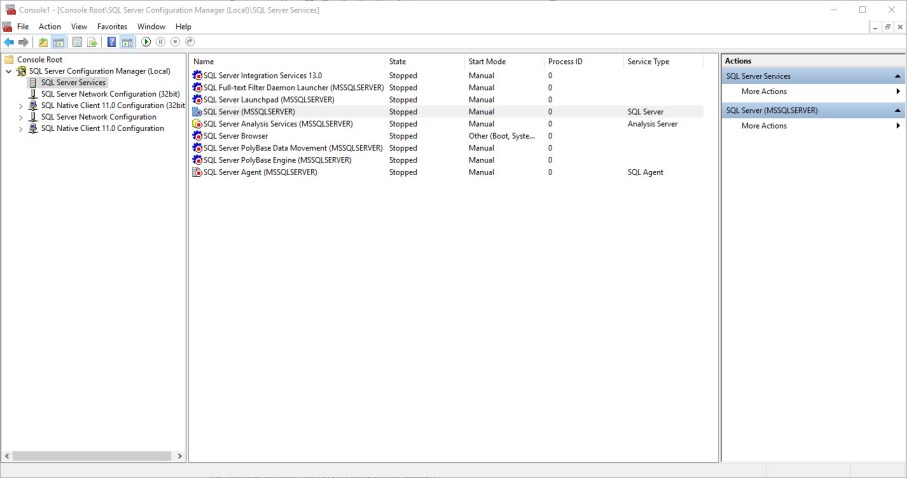The image size is (907, 478).
Task: Select Console Root tree label
Action: (x=39, y=60)
